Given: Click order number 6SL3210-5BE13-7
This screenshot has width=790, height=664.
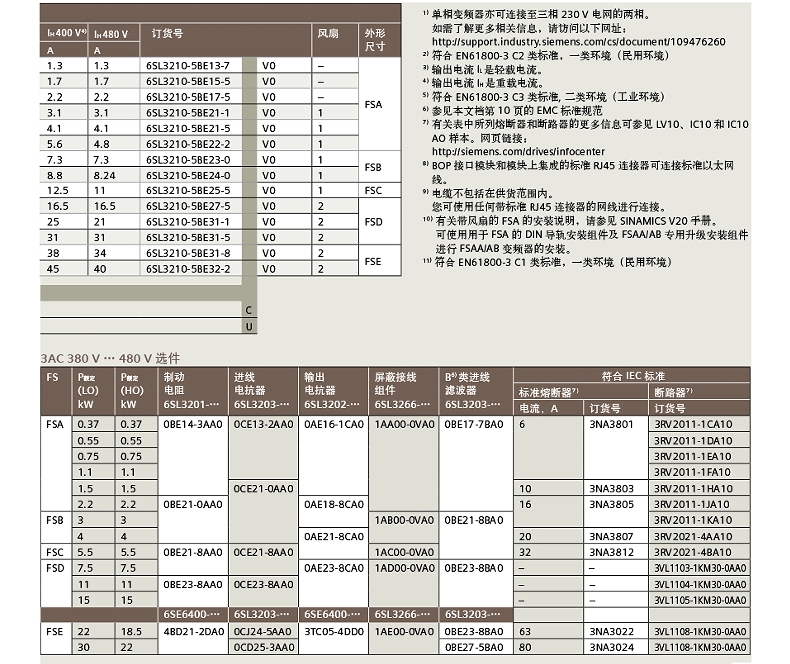Looking at the screenshot, I should [190, 65].
